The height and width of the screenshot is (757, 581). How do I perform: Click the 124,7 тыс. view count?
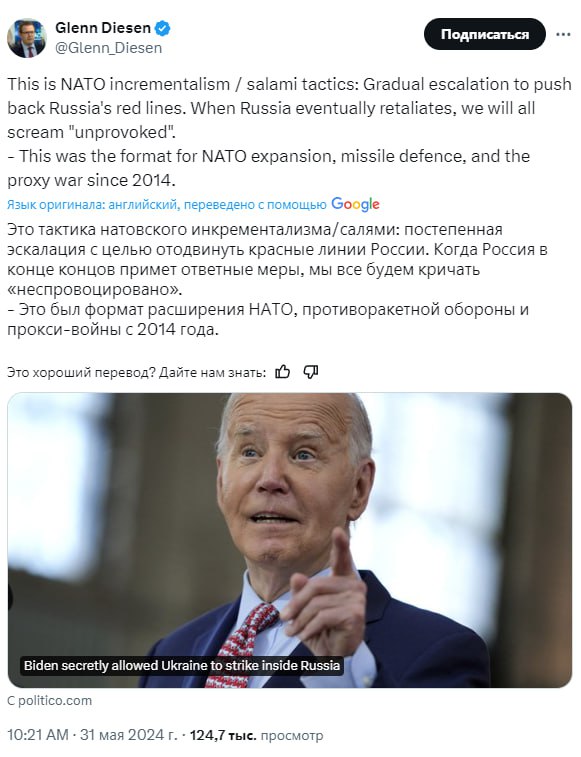[x=223, y=735]
